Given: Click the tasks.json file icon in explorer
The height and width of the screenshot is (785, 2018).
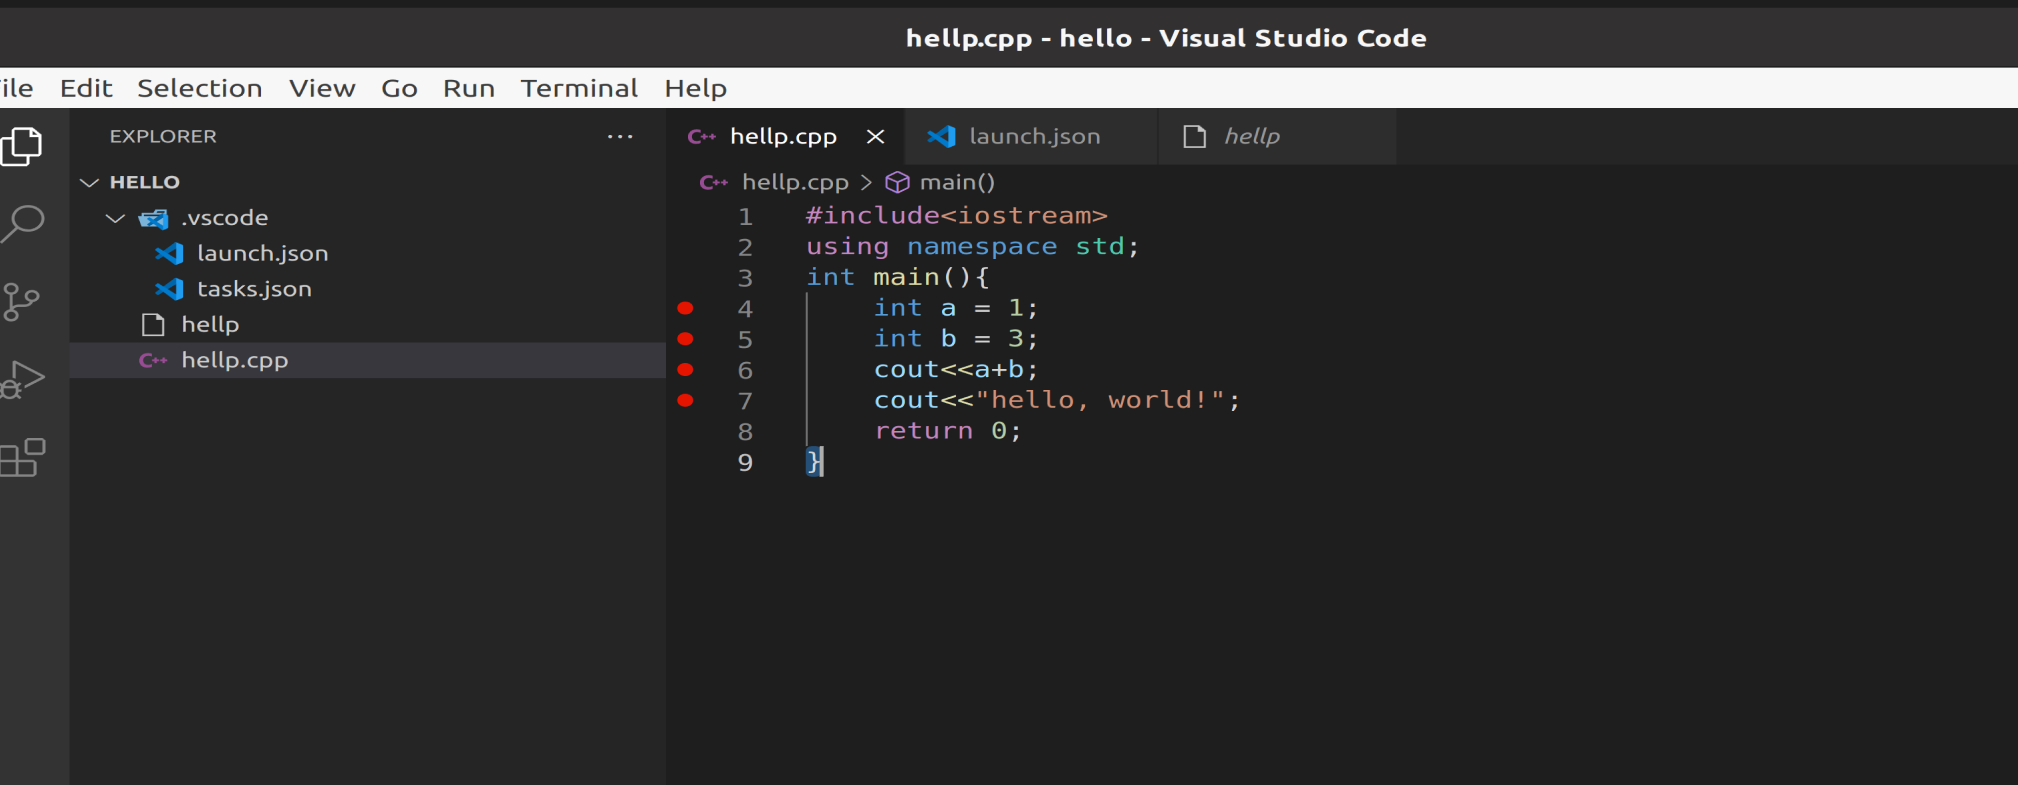Looking at the screenshot, I should click(x=170, y=289).
